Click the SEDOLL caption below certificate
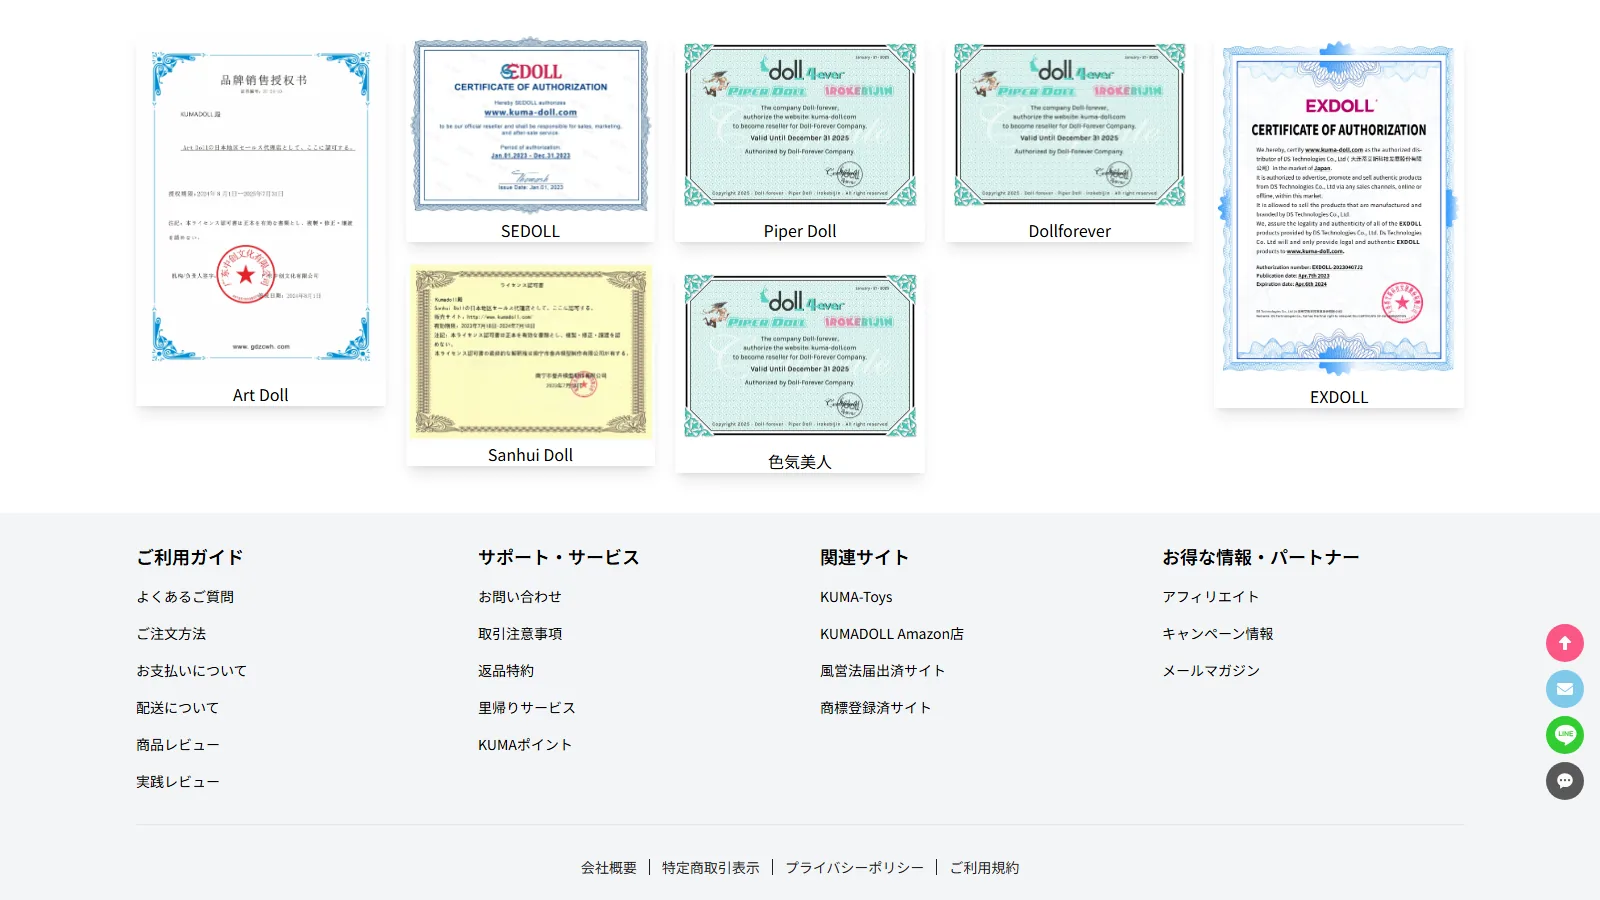This screenshot has width=1600, height=900. 530,231
